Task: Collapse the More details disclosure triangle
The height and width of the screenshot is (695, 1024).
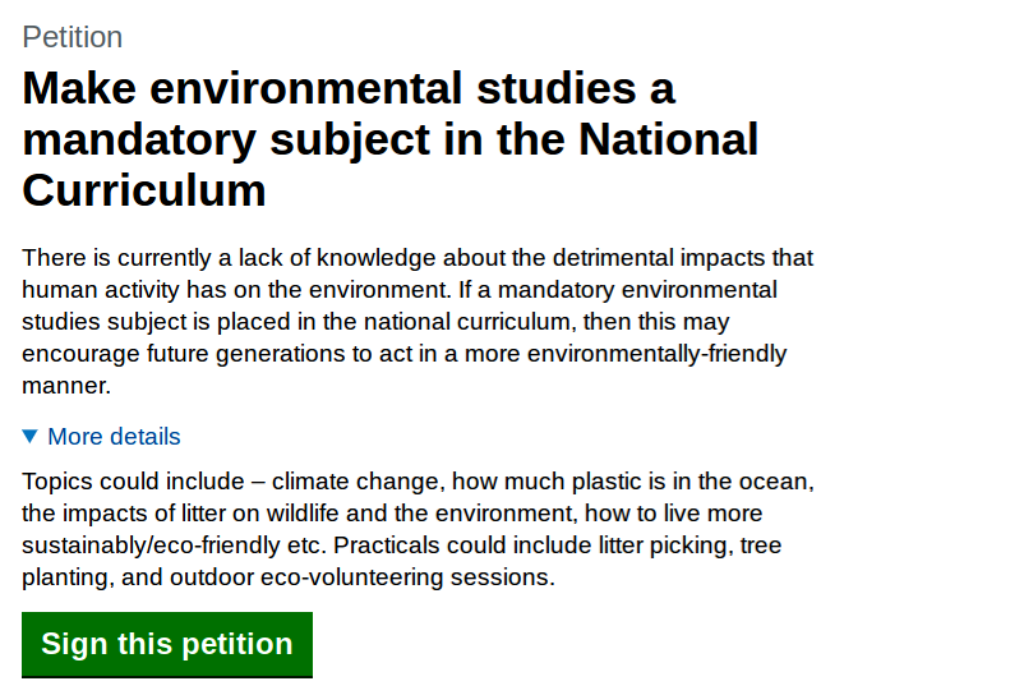Action: point(30,436)
